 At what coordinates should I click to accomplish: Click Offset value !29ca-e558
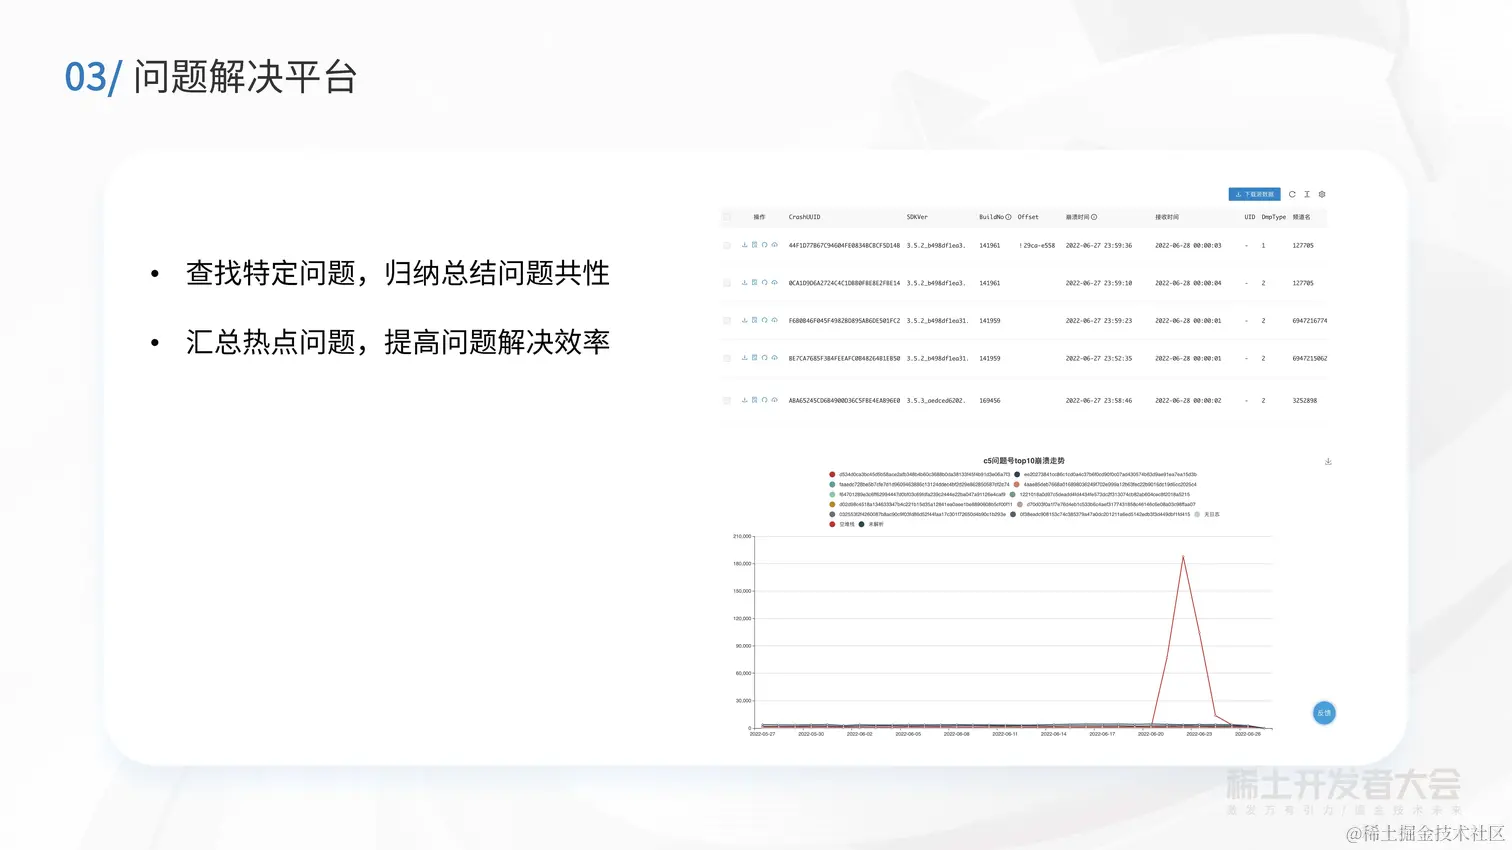click(1037, 245)
